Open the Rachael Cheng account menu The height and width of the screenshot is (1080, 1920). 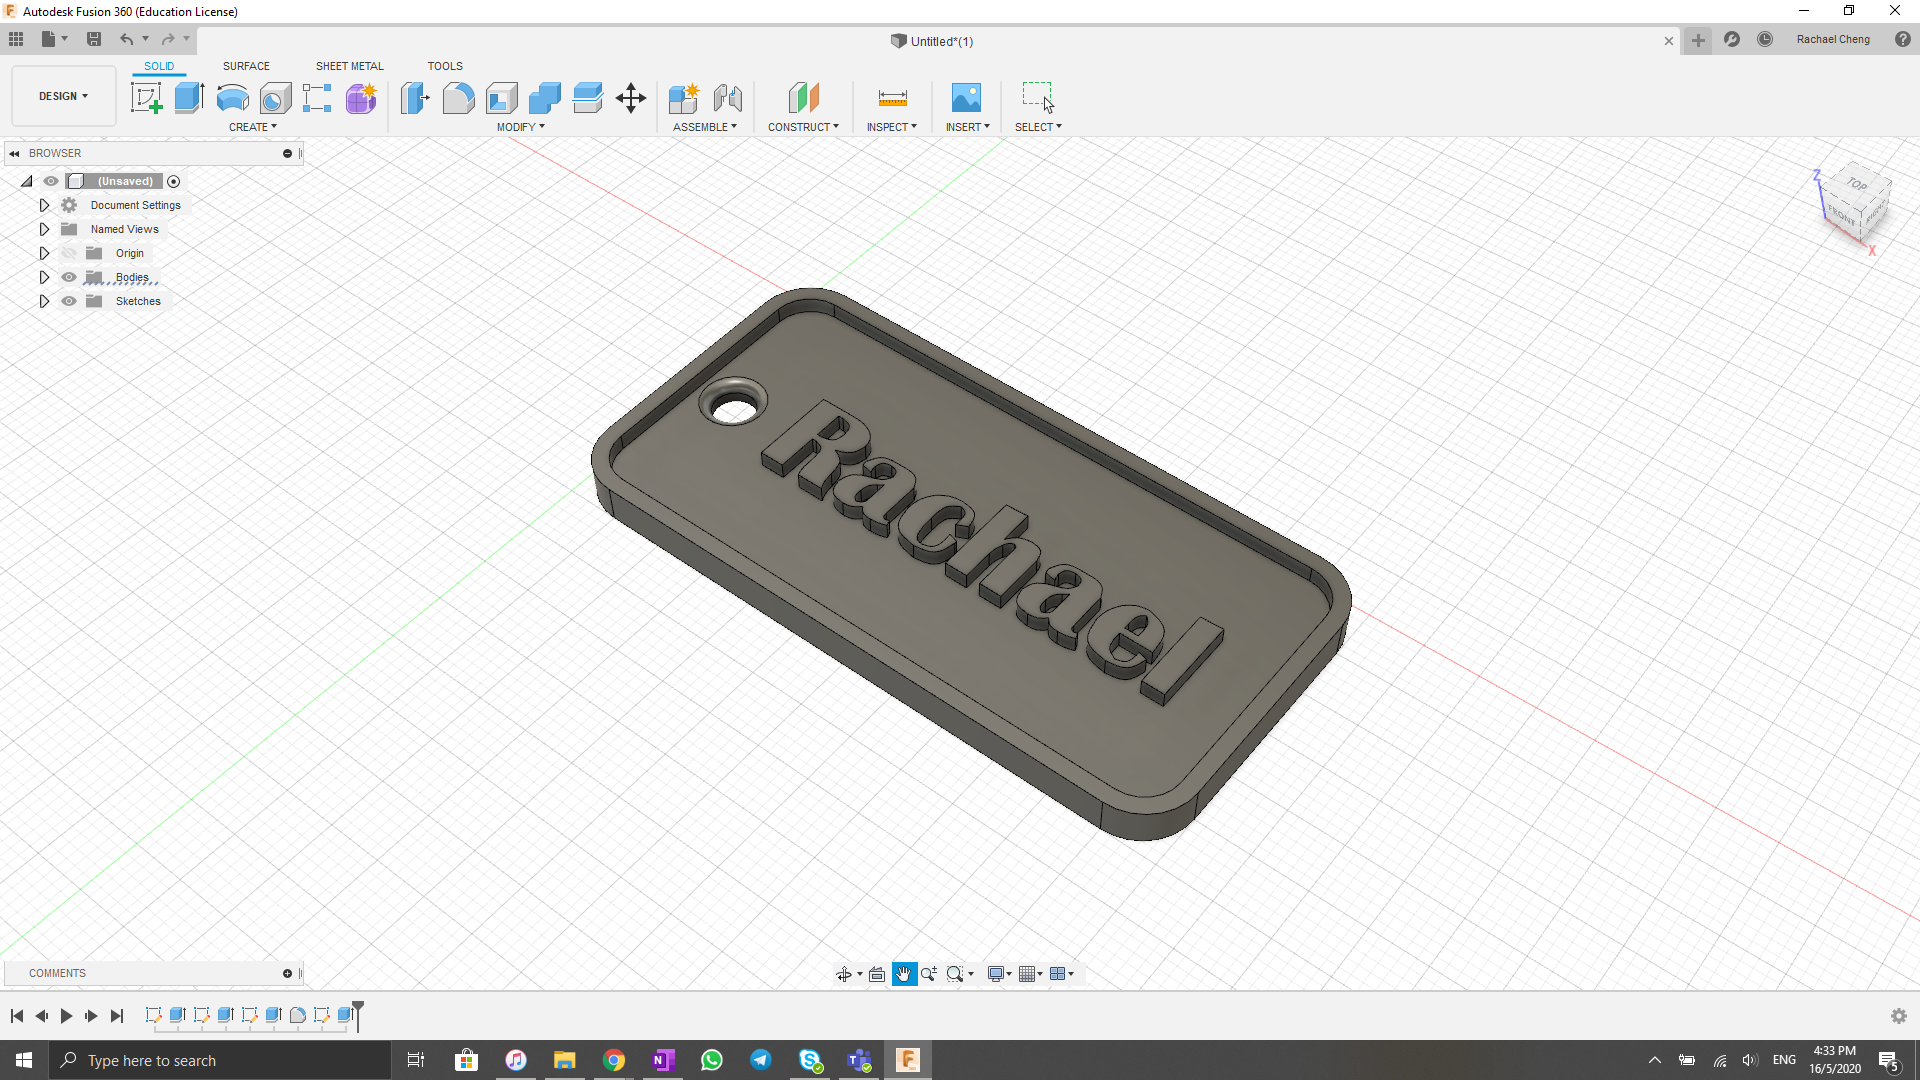[x=1833, y=39]
